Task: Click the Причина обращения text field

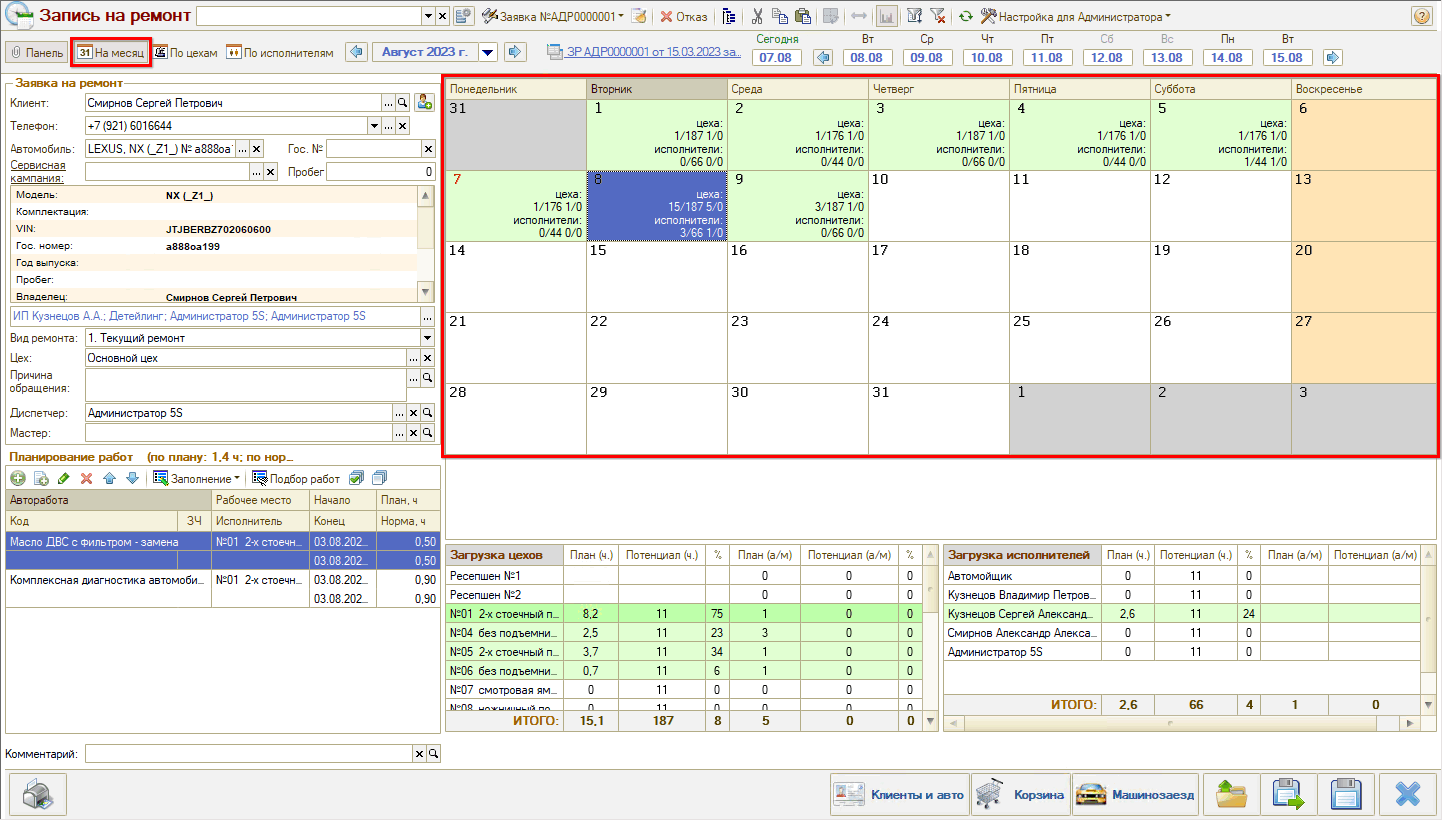Action: [x=245, y=385]
